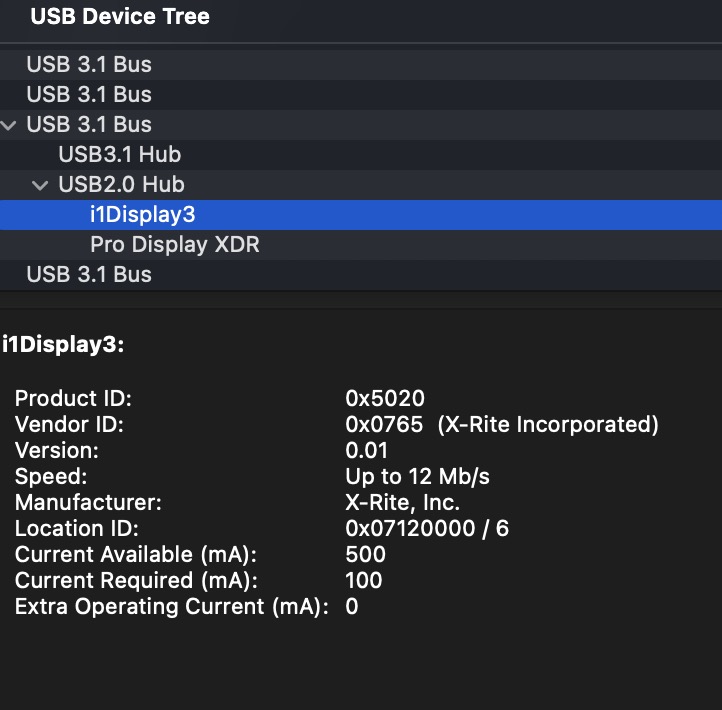Viewport: 722px width, 710px height.
Task: Click the current required value 100
Action: (364, 580)
